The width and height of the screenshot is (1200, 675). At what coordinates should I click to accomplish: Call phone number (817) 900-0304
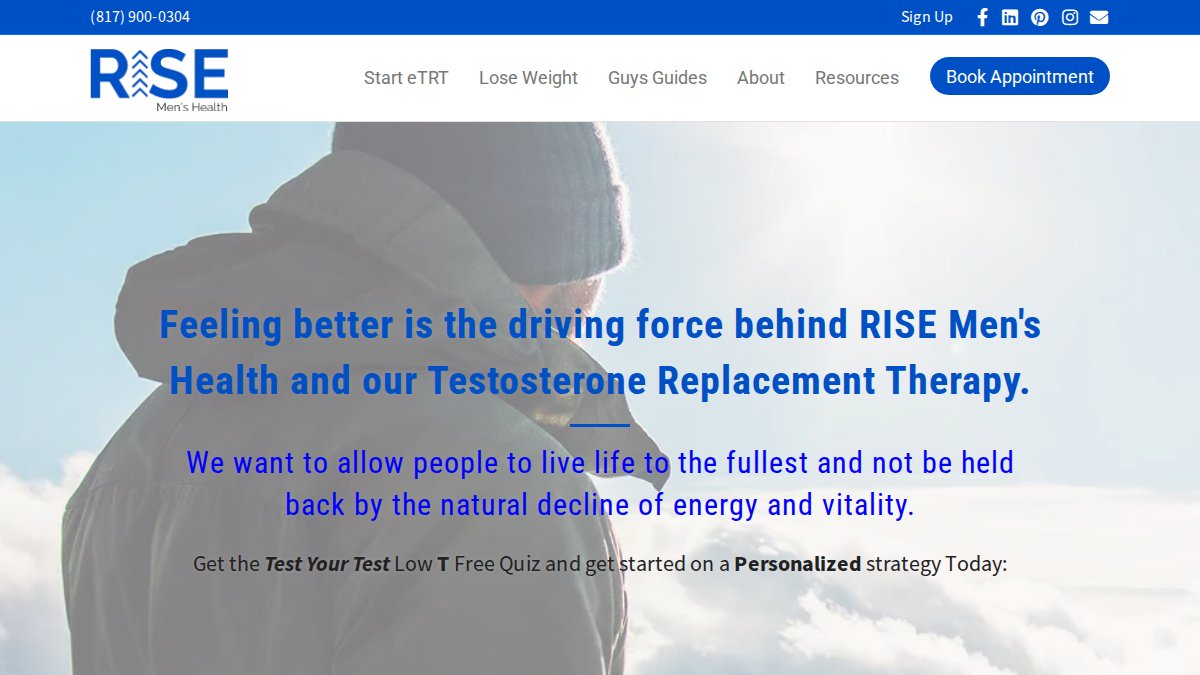point(140,17)
